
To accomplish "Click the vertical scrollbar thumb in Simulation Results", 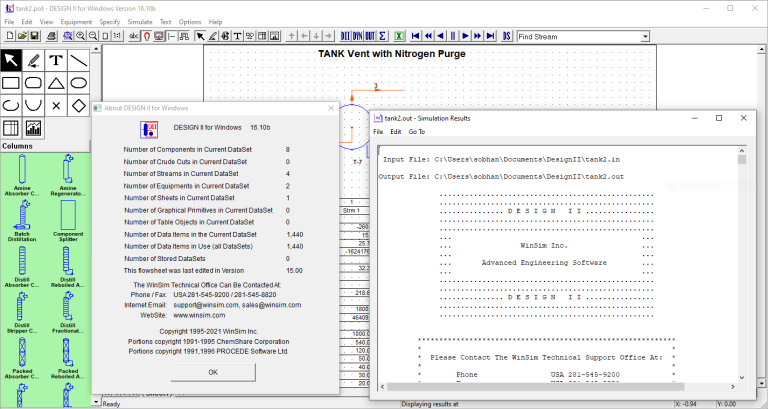I will coord(742,160).
